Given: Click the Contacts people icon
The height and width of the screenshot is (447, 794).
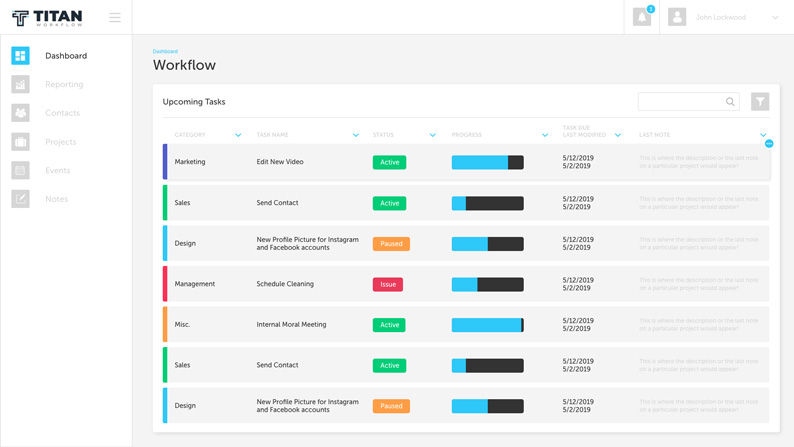Looking at the screenshot, I should click(x=20, y=113).
